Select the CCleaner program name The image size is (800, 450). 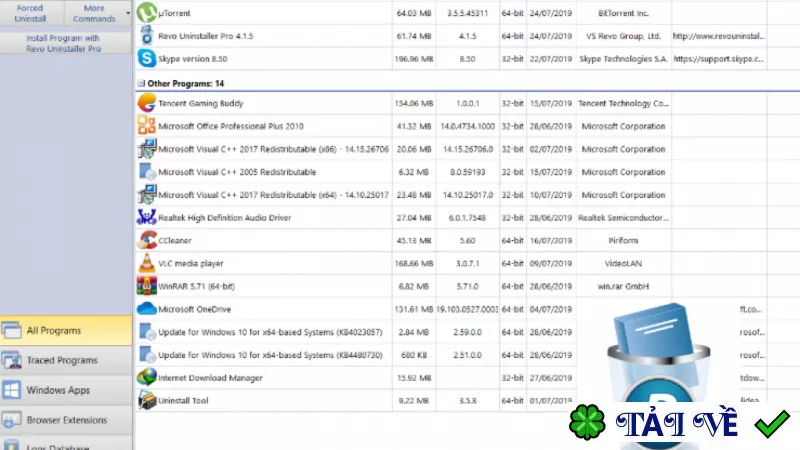[175, 240]
